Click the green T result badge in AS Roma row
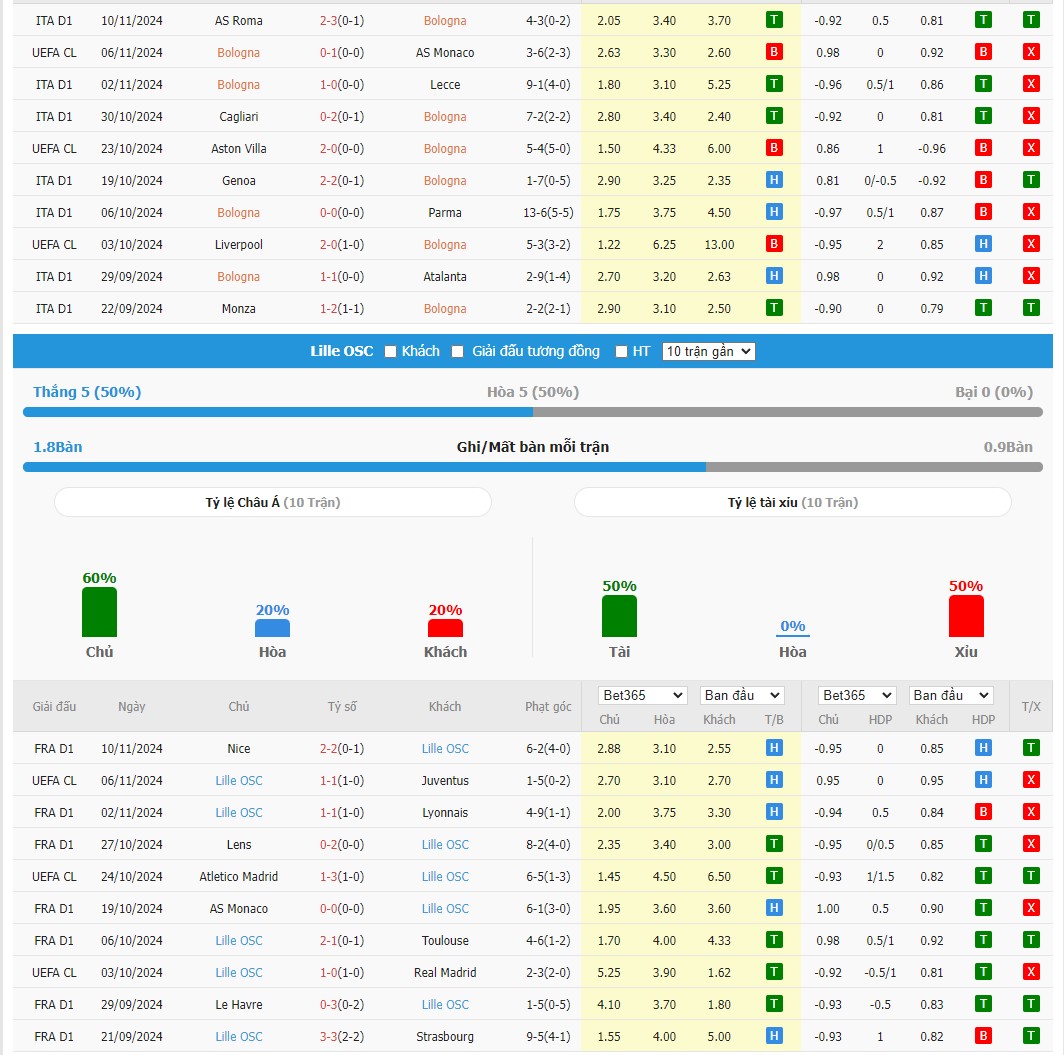 pos(774,20)
